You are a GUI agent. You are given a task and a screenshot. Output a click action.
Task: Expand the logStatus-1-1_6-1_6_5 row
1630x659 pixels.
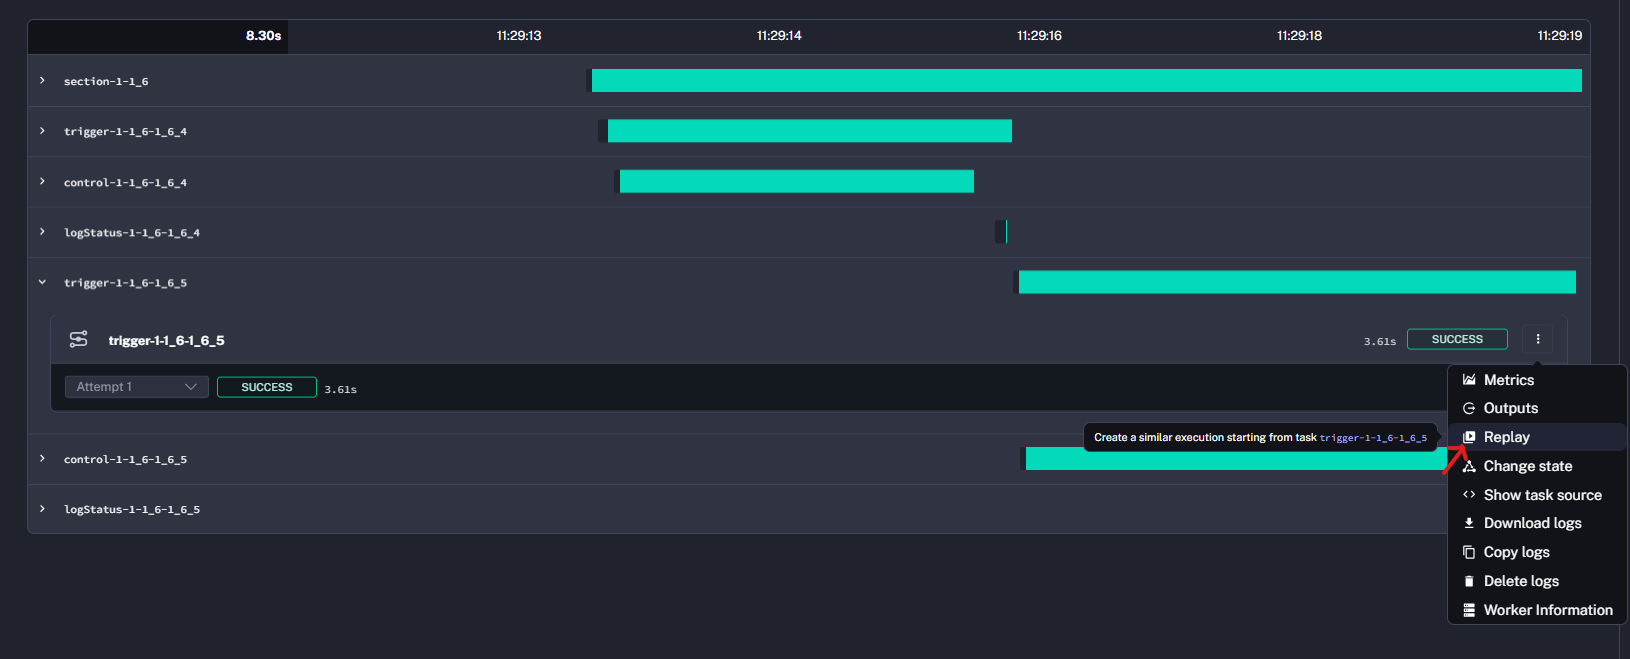click(42, 509)
